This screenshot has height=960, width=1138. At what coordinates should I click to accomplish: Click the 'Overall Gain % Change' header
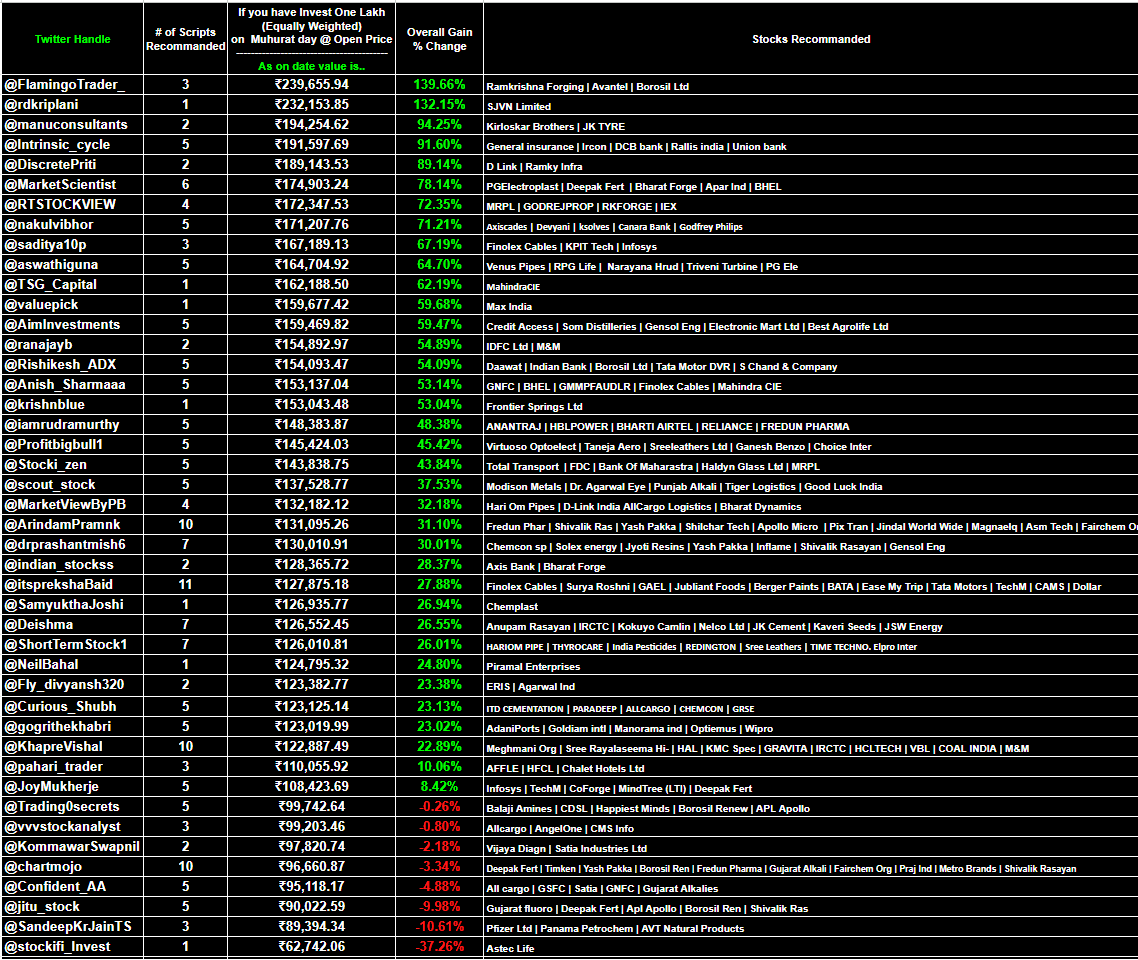pos(439,39)
